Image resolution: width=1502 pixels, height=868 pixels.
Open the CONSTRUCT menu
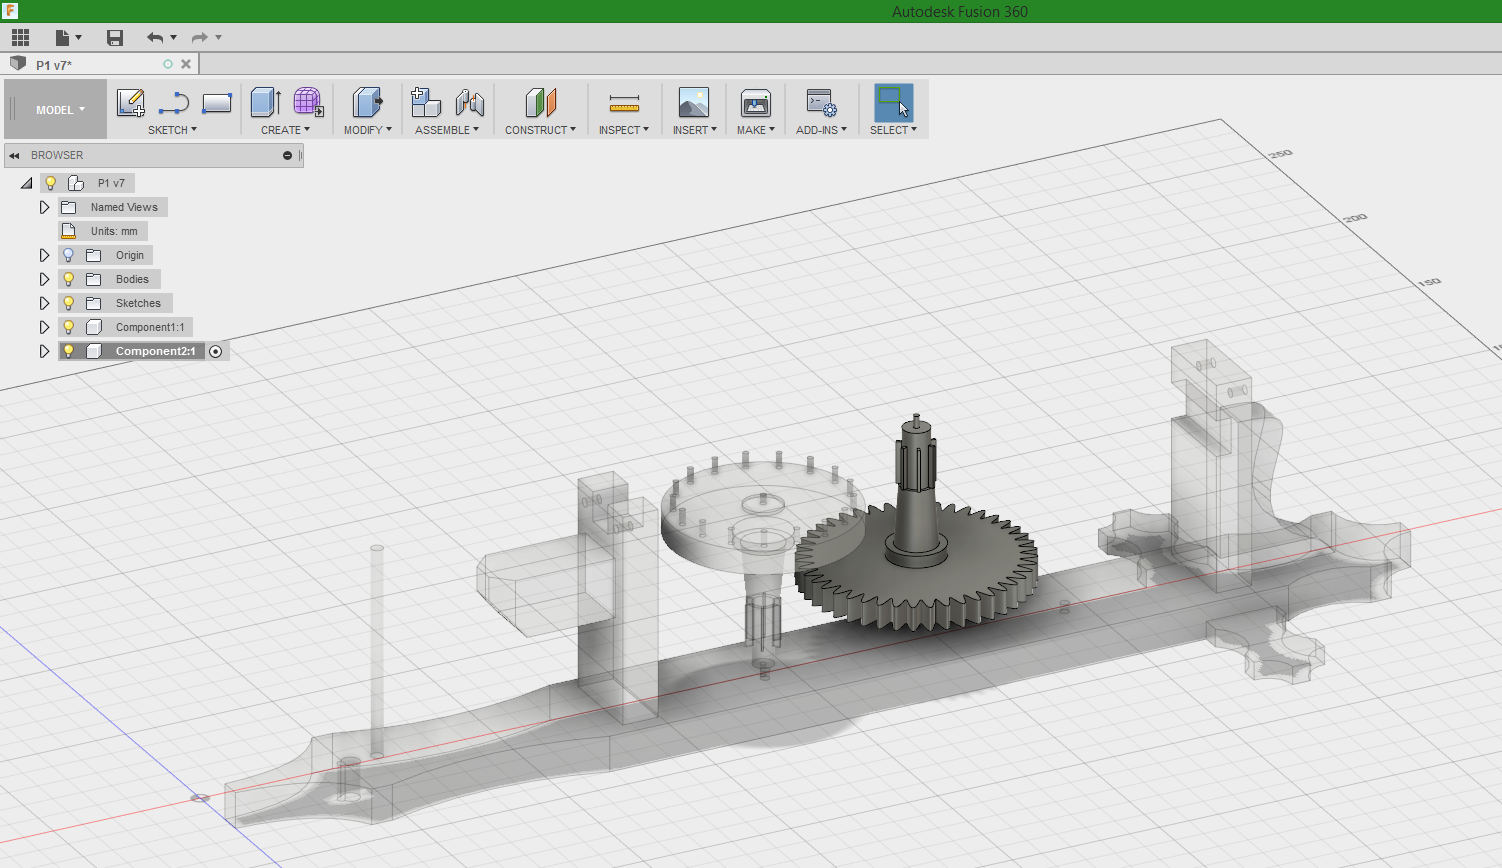[x=540, y=130]
